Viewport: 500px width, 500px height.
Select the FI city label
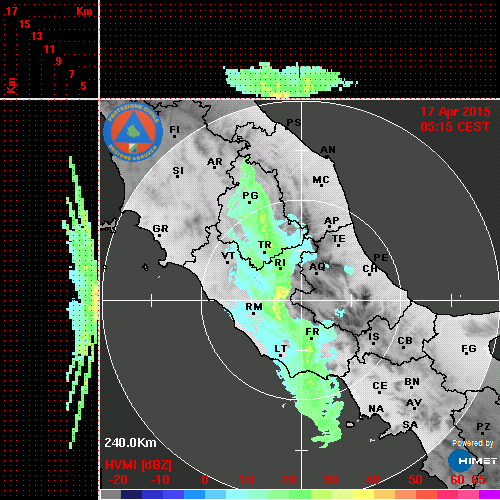tap(175, 129)
